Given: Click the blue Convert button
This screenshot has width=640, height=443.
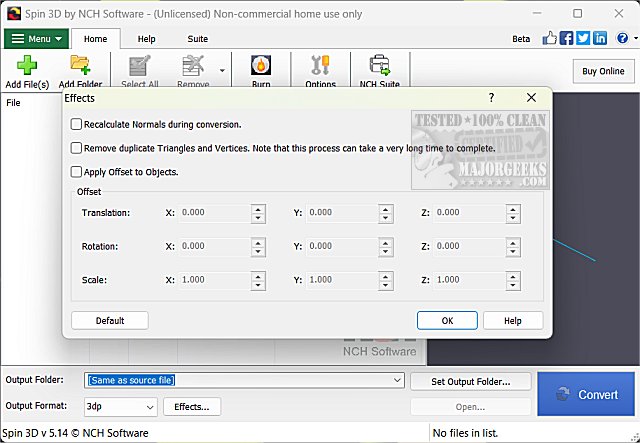Looking at the screenshot, I should coord(586,394).
